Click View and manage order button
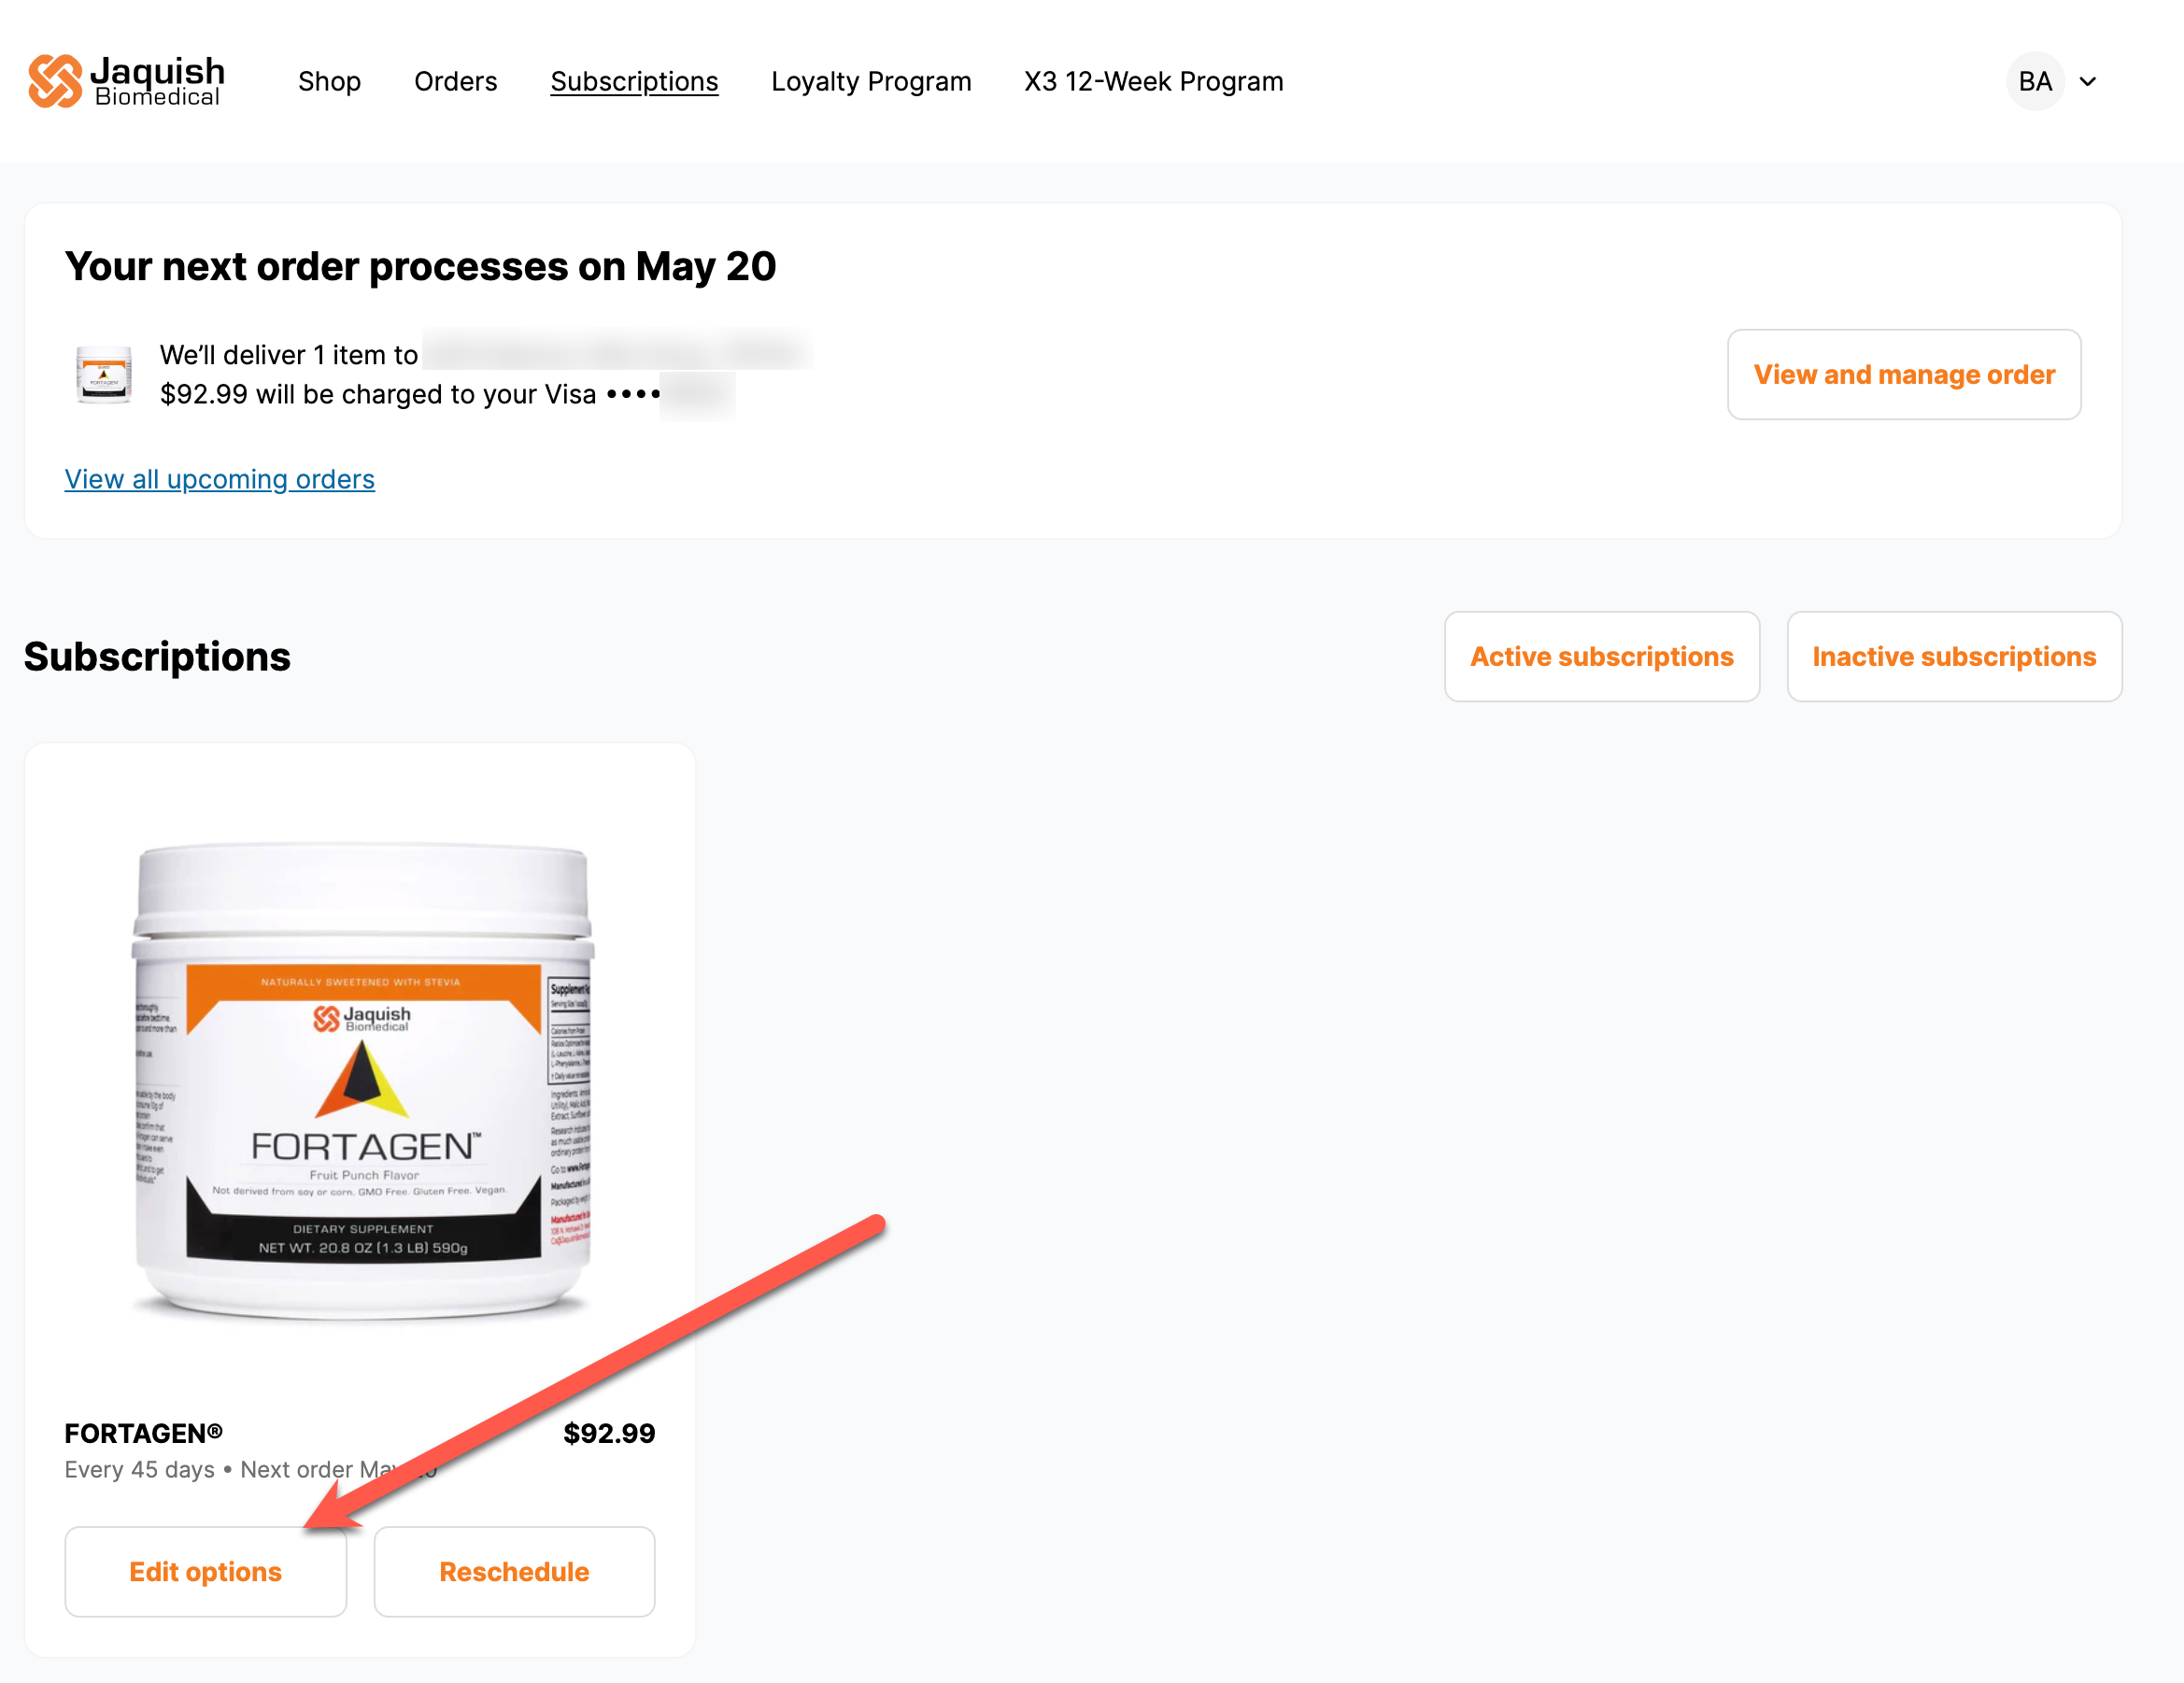The height and width of the screenshot is (1683, 2184). 1903,374
